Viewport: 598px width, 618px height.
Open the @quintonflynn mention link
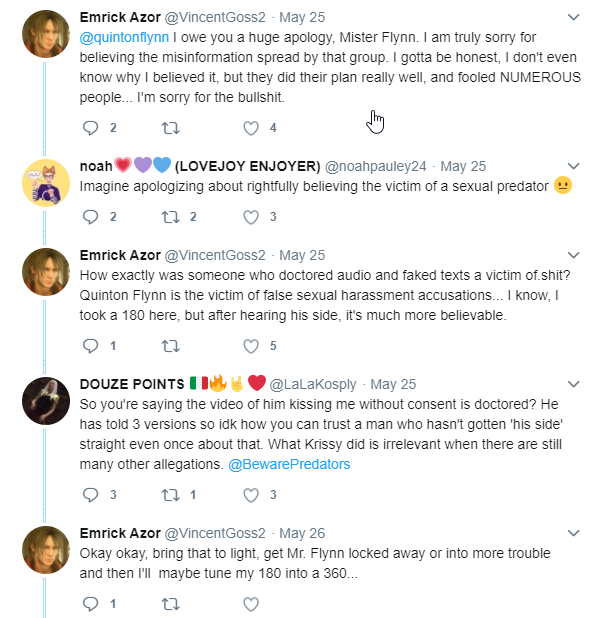point(124,37)
